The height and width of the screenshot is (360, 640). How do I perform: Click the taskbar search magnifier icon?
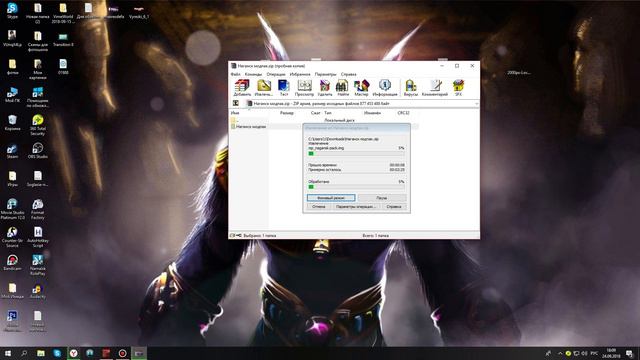[x=24, y=353]
